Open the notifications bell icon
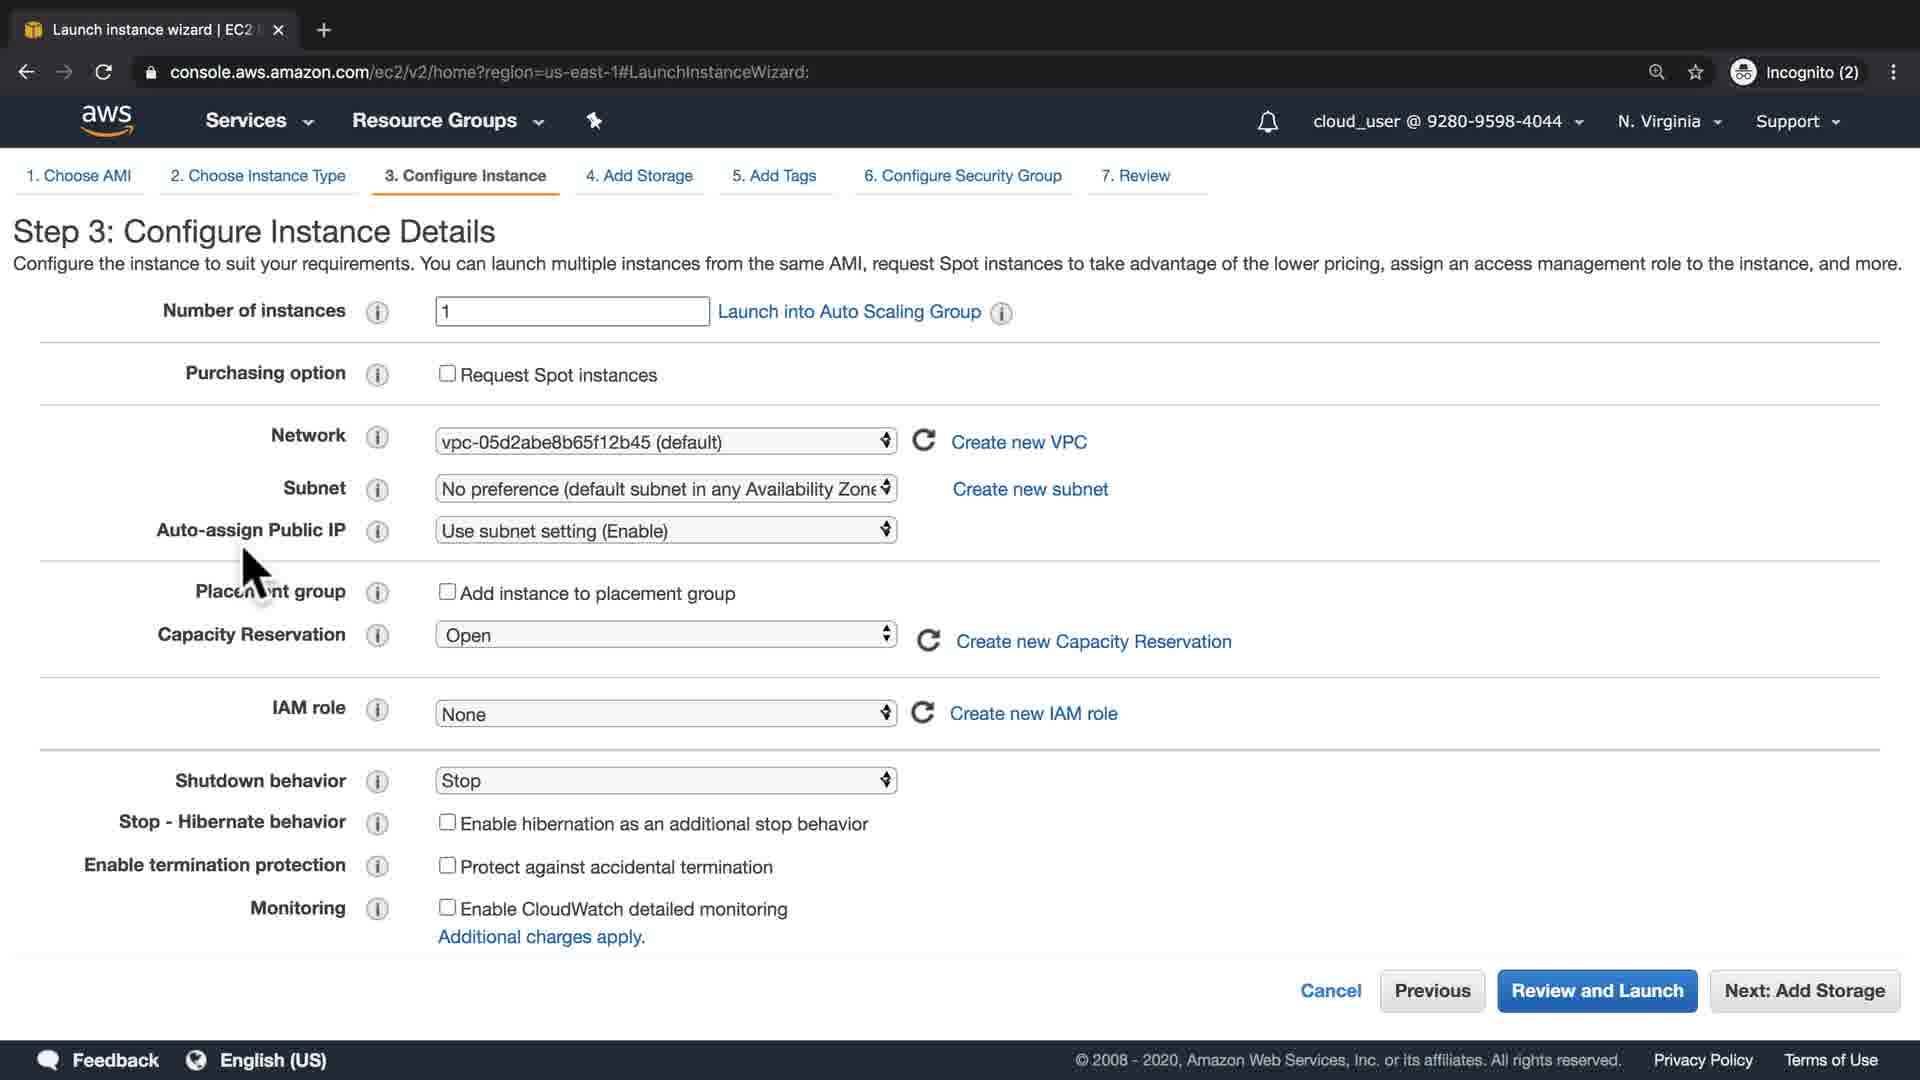This screenshot has height=1080, width=1920. (1267, 122)
